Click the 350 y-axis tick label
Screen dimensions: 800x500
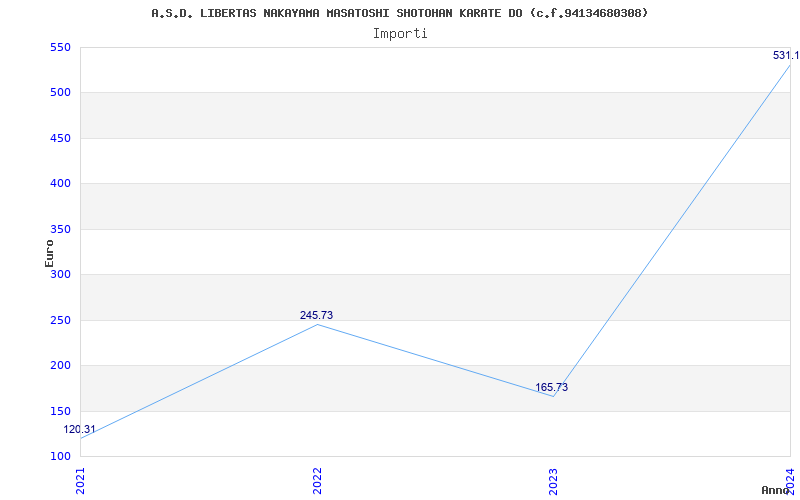coord(60,229)
